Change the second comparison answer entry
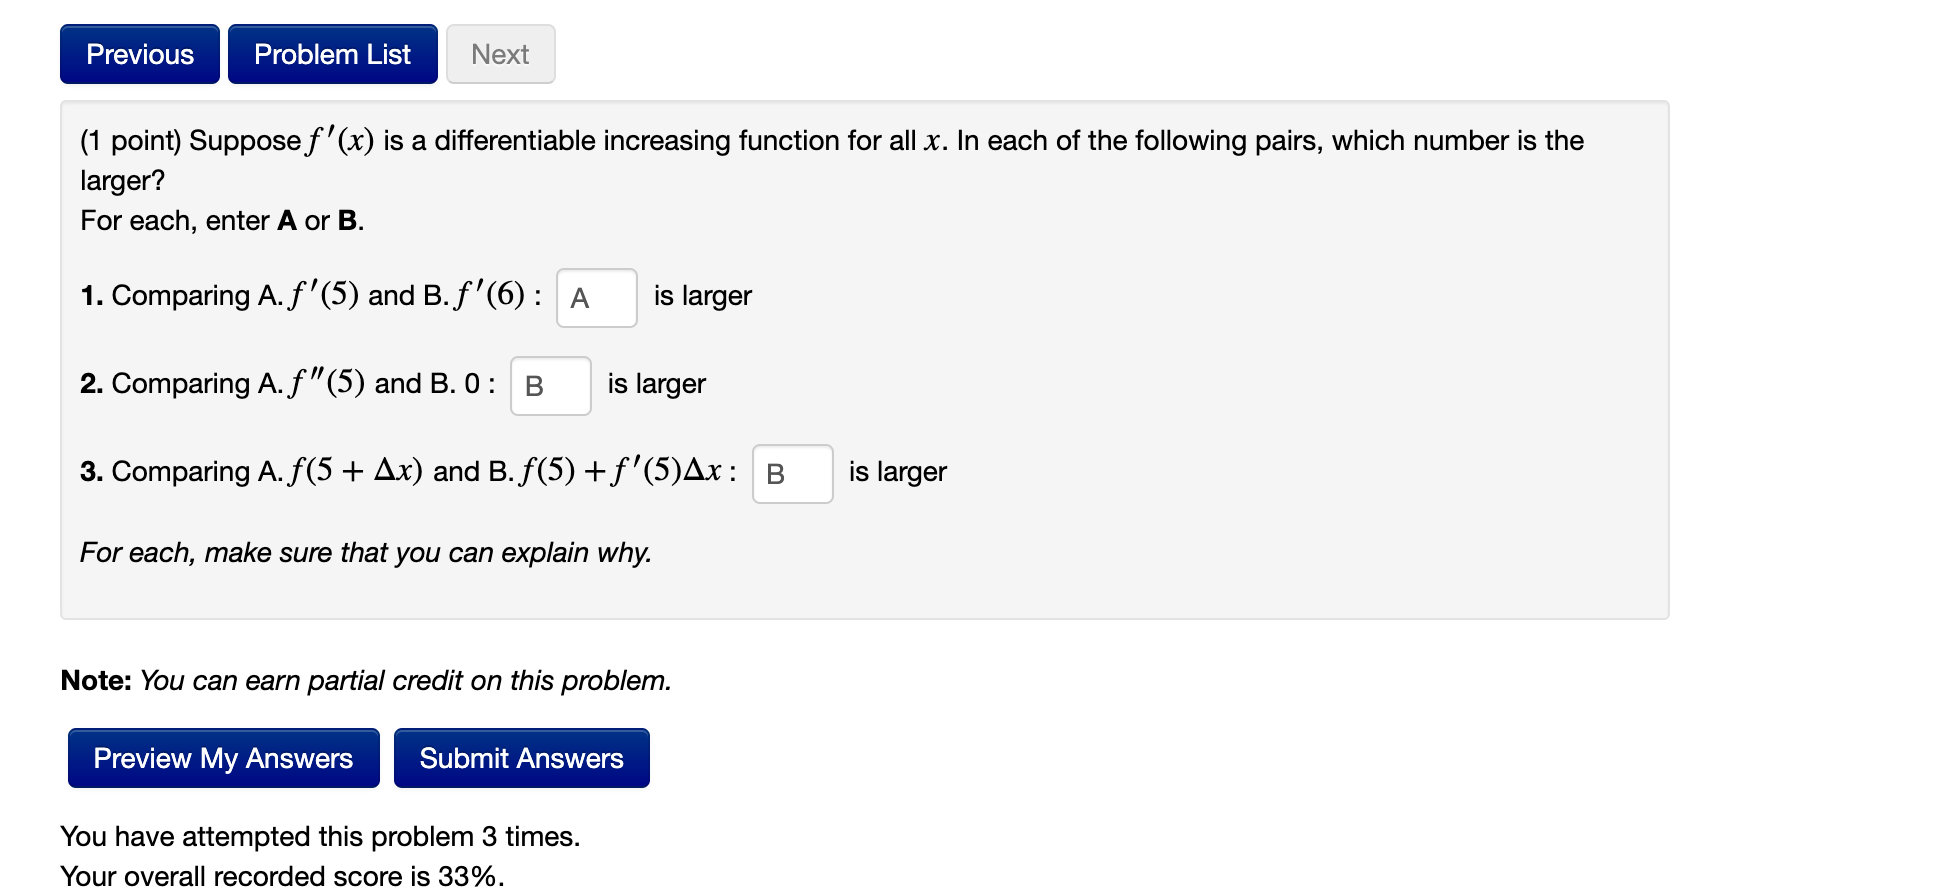Screen dimensions: 1956x890 [549, 386]
